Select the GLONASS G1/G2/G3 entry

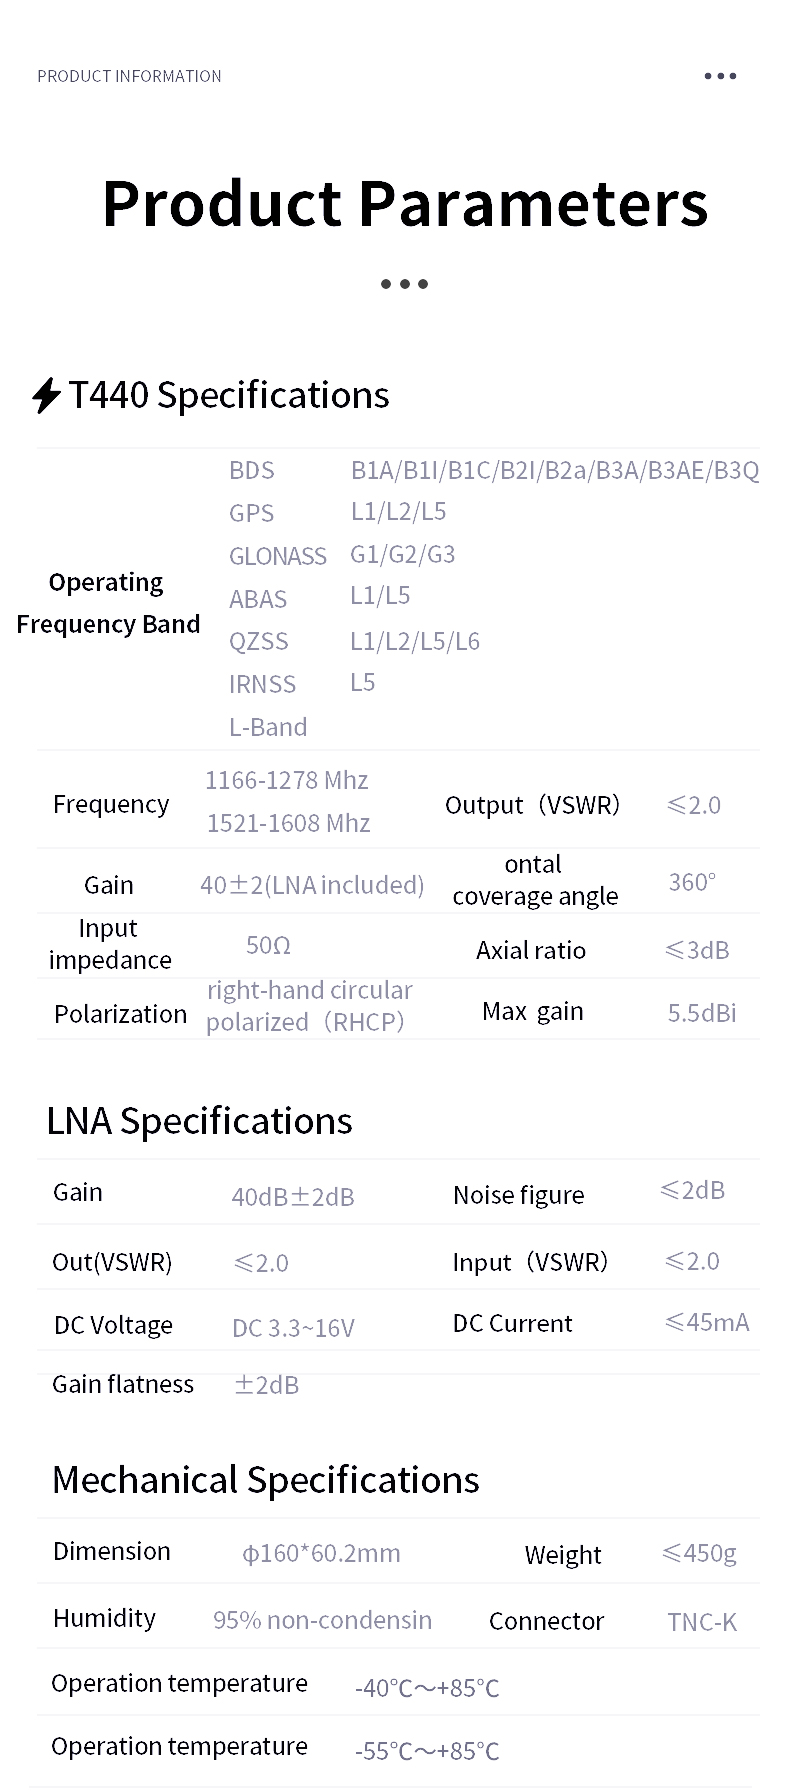tap(402, 554)
